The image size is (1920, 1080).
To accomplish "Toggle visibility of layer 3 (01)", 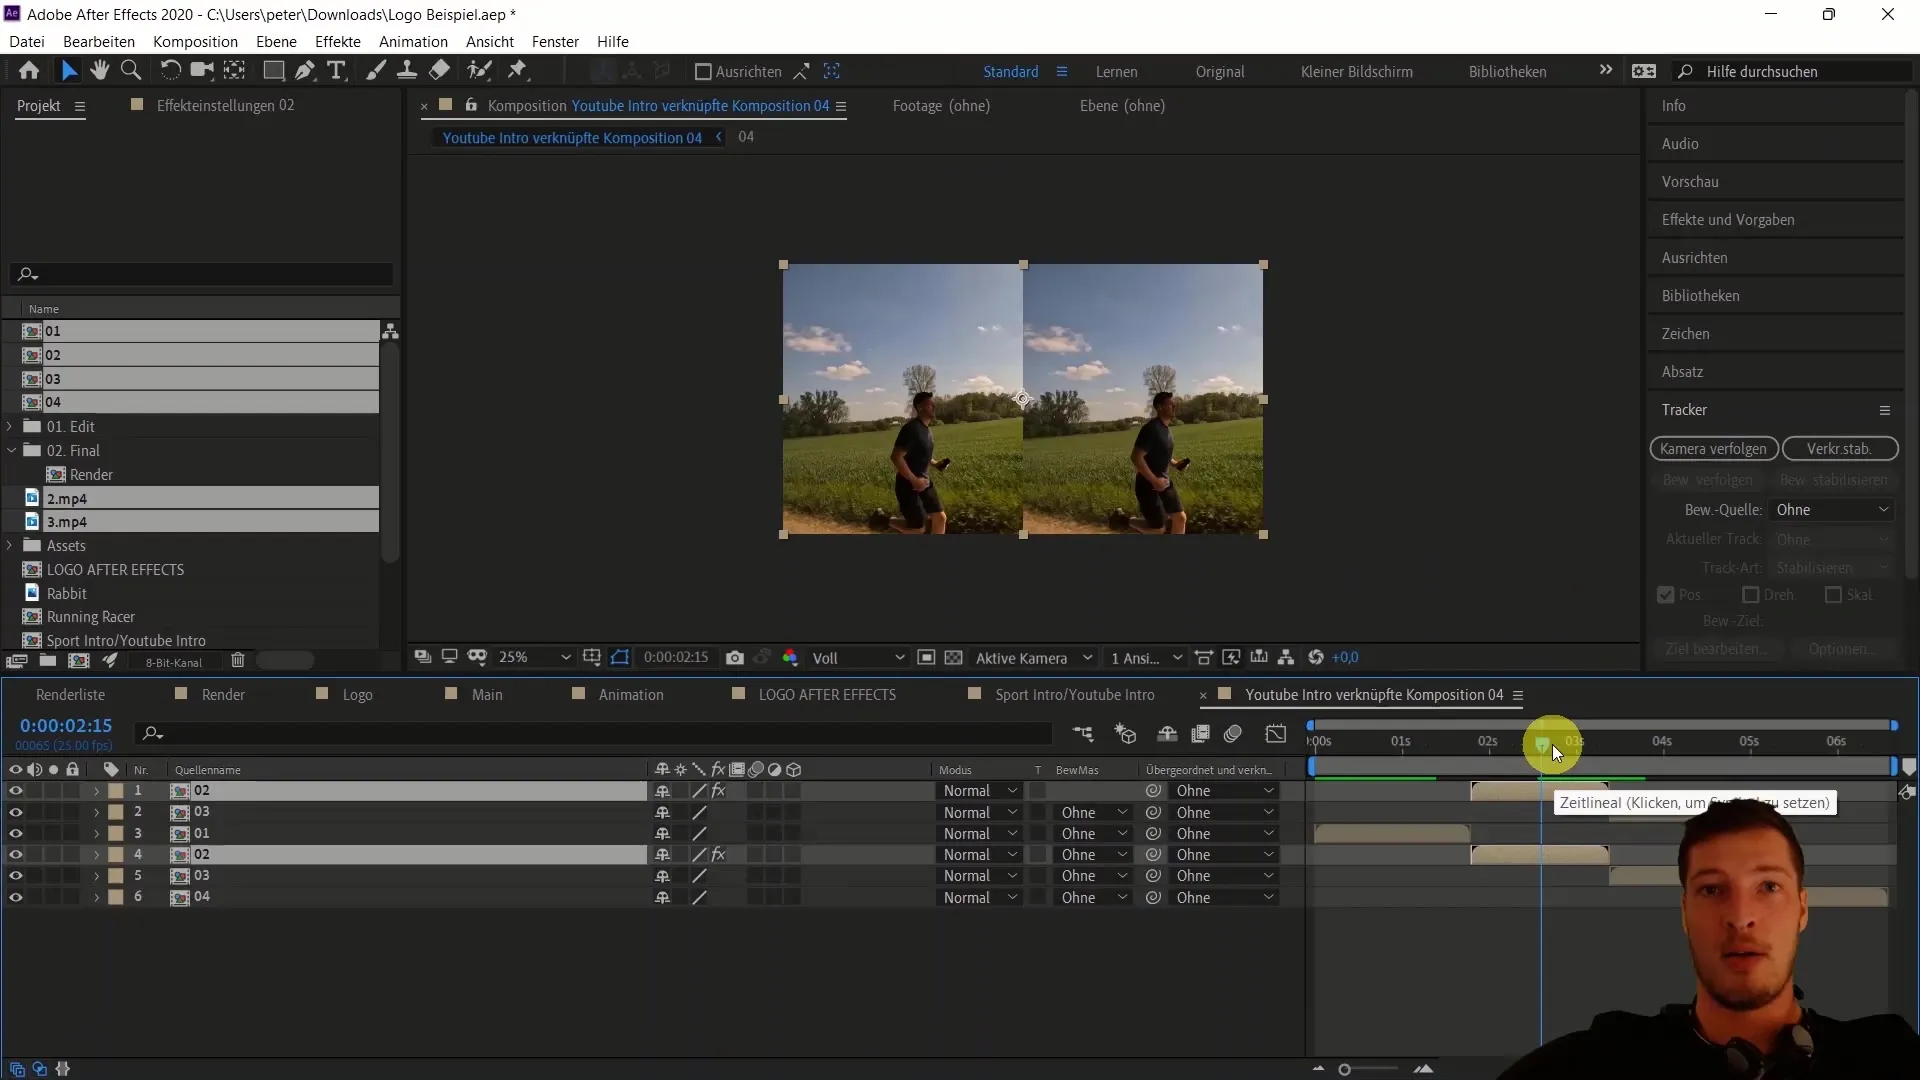I will coord(16,832).
